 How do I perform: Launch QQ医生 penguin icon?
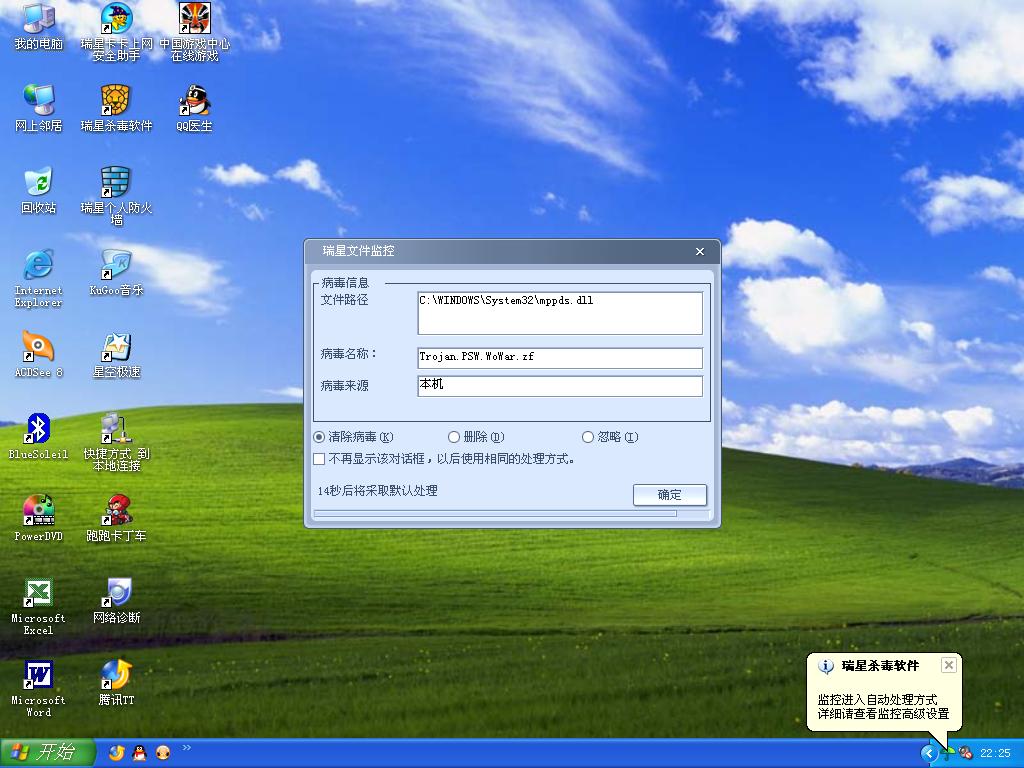tap(194, 108)
